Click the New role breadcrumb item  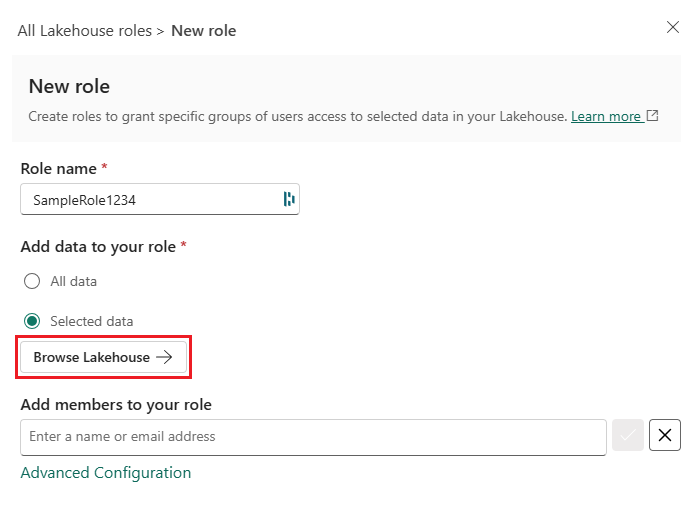[x=204, y=31]
